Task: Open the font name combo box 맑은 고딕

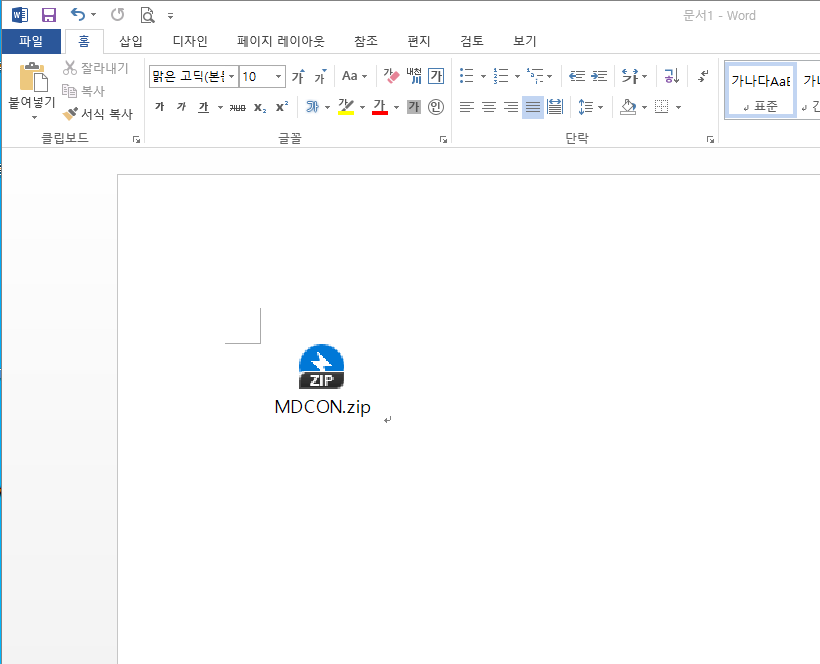Action: (194, 76)
